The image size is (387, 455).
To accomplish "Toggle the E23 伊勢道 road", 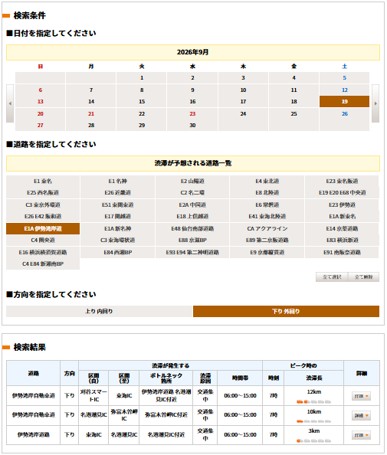I will 342,205.
